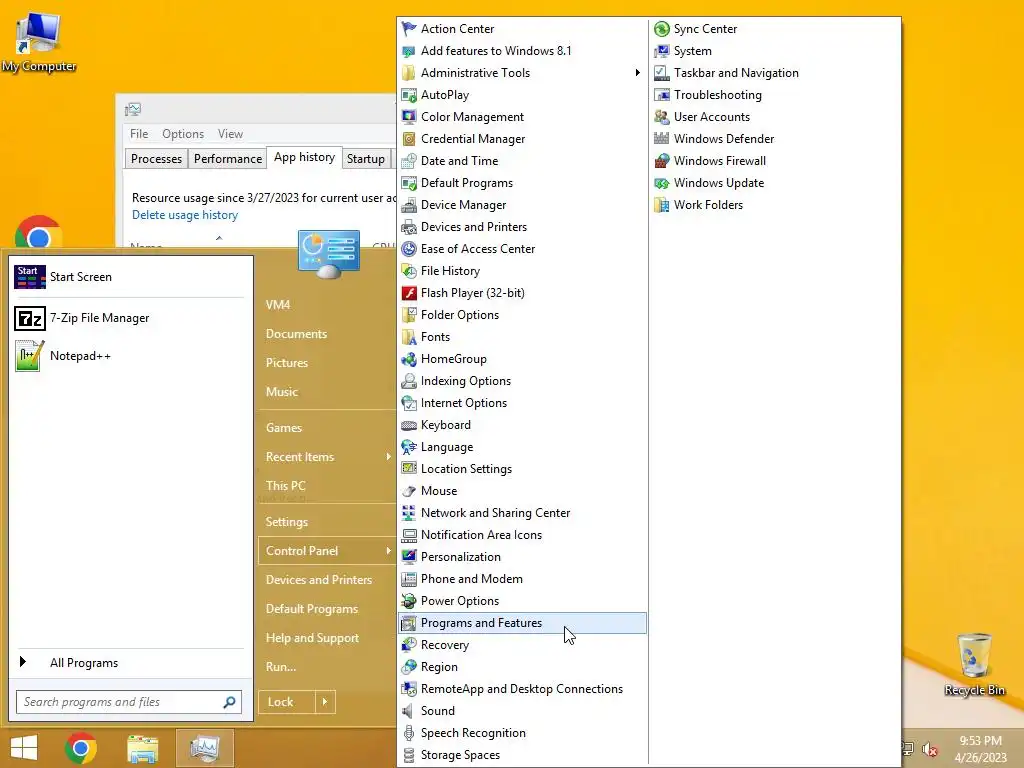The width and height of the screenshot is (1024, 768).
Task: Click the VM4 user name
Action: pos(278,305)
